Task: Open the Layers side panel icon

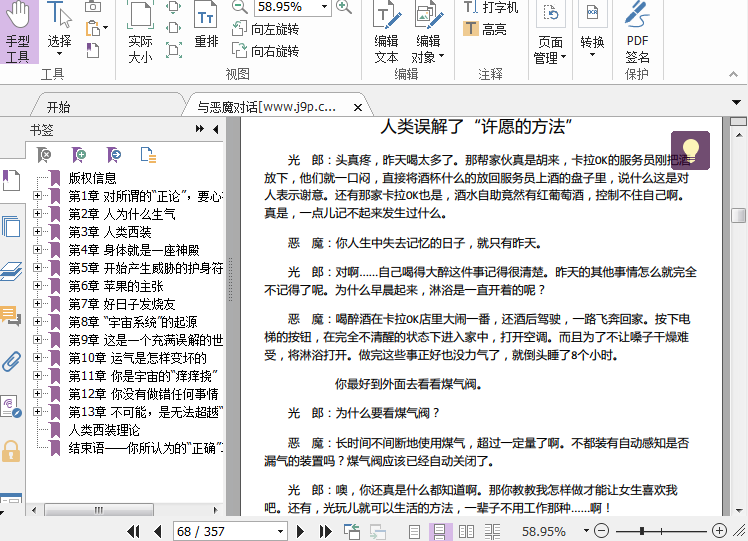Action: coord(10,271)
